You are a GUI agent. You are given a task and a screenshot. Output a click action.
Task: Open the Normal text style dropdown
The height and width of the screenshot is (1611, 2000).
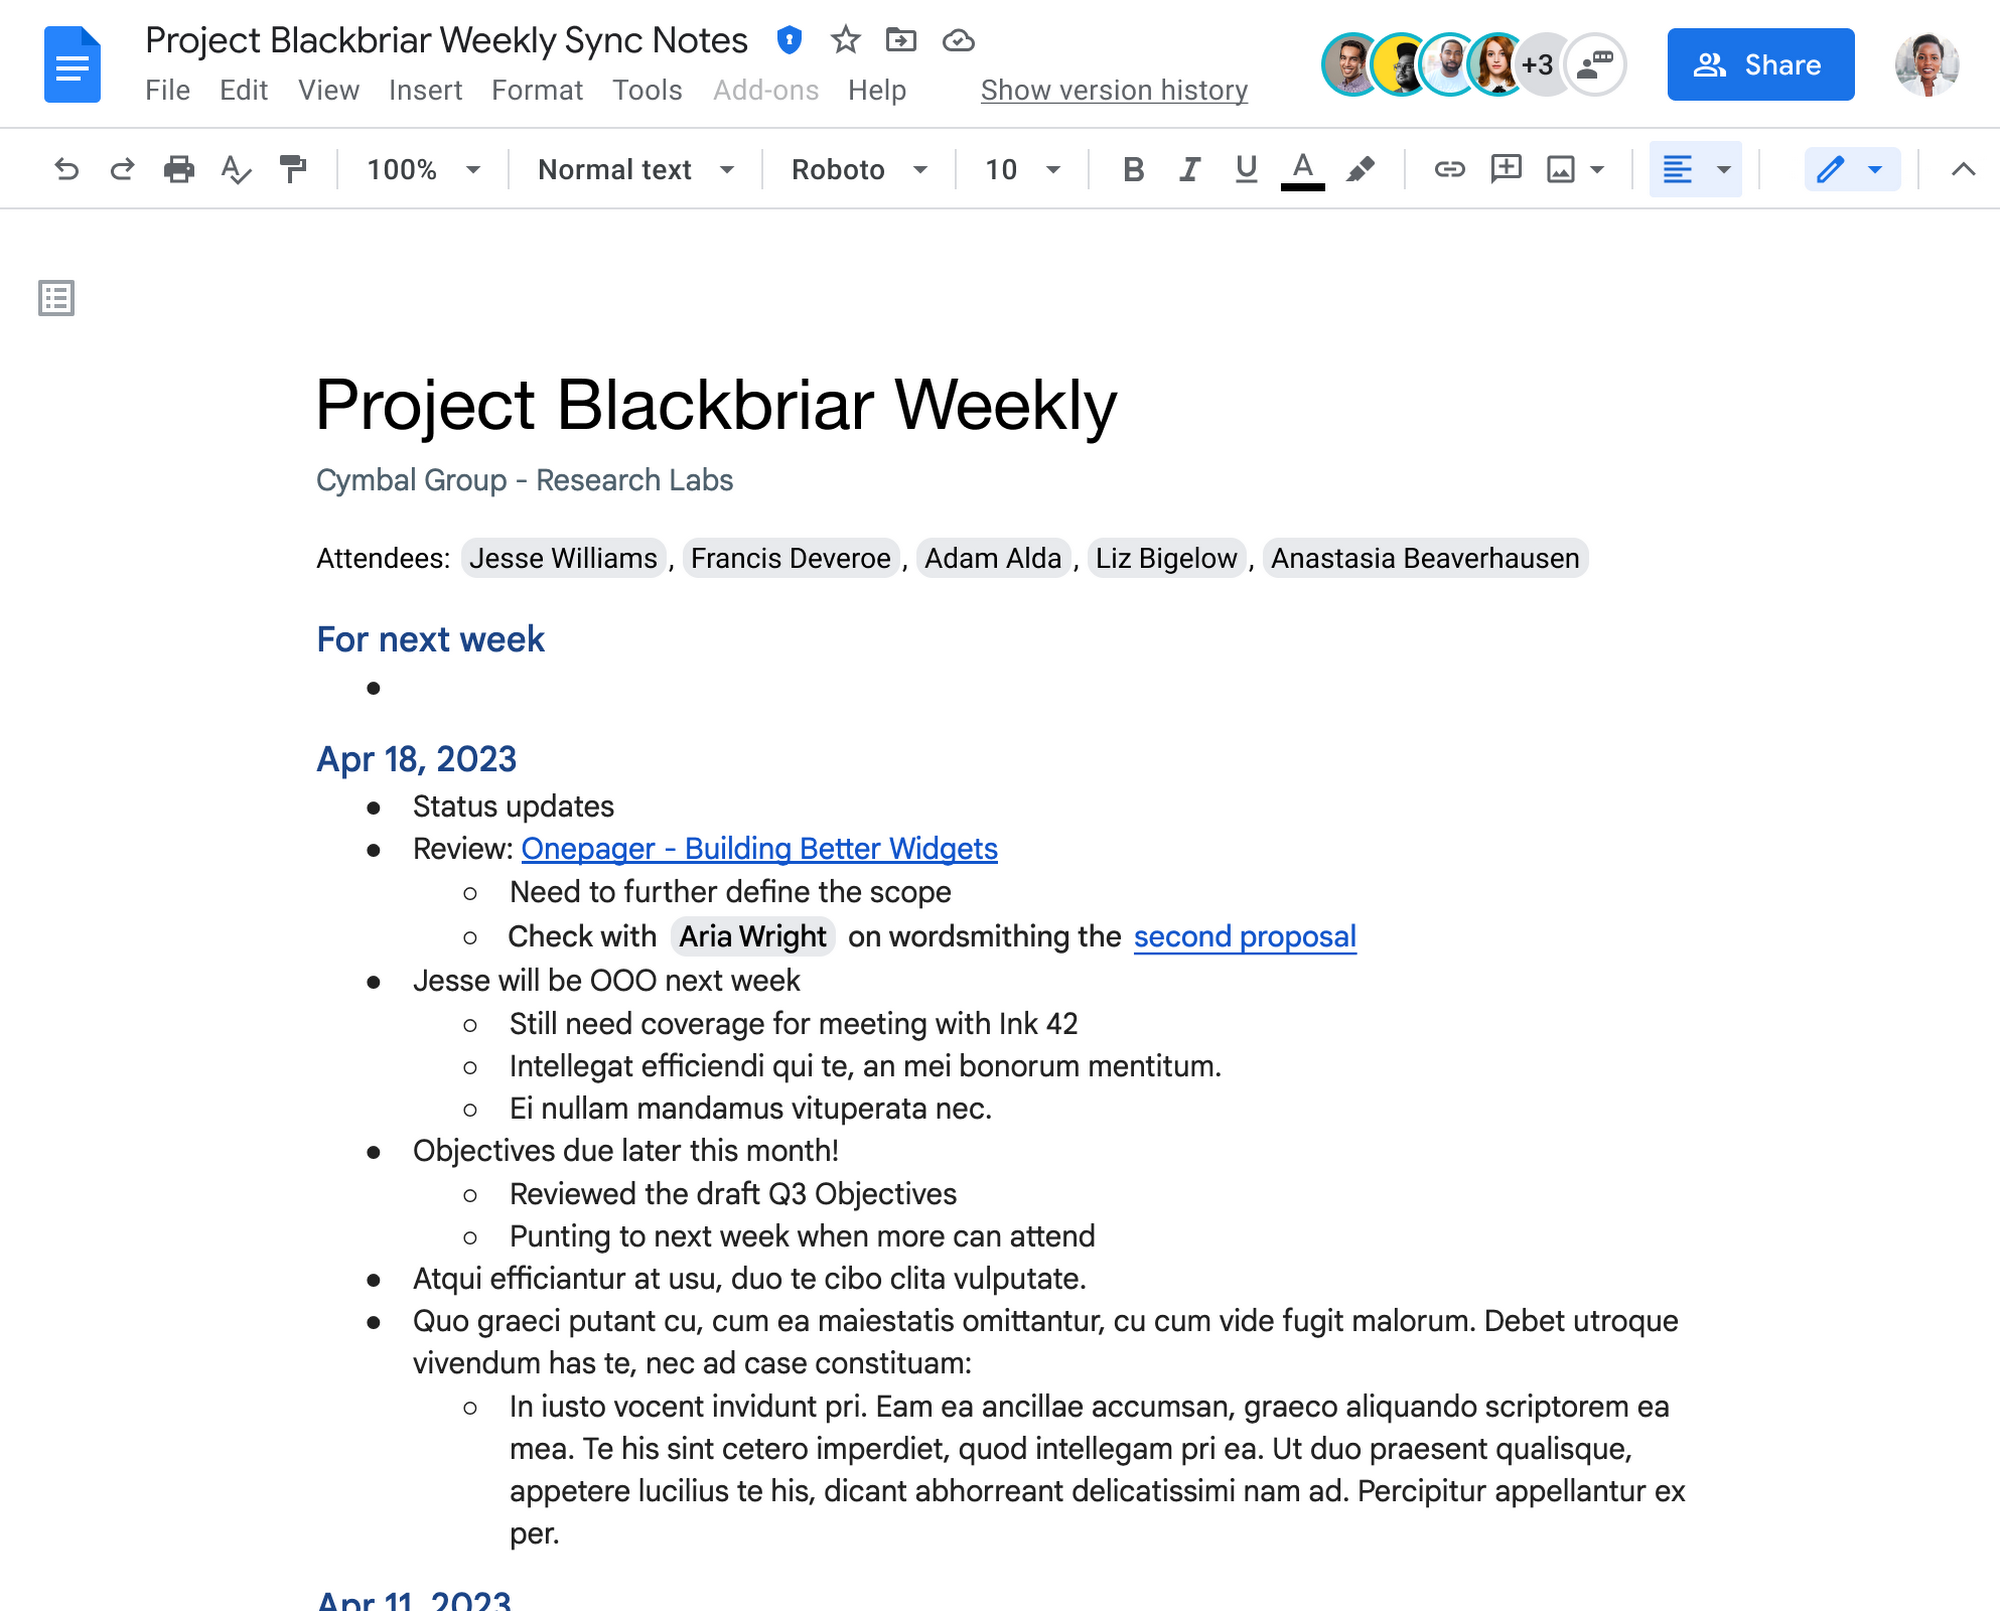(636, 169)
